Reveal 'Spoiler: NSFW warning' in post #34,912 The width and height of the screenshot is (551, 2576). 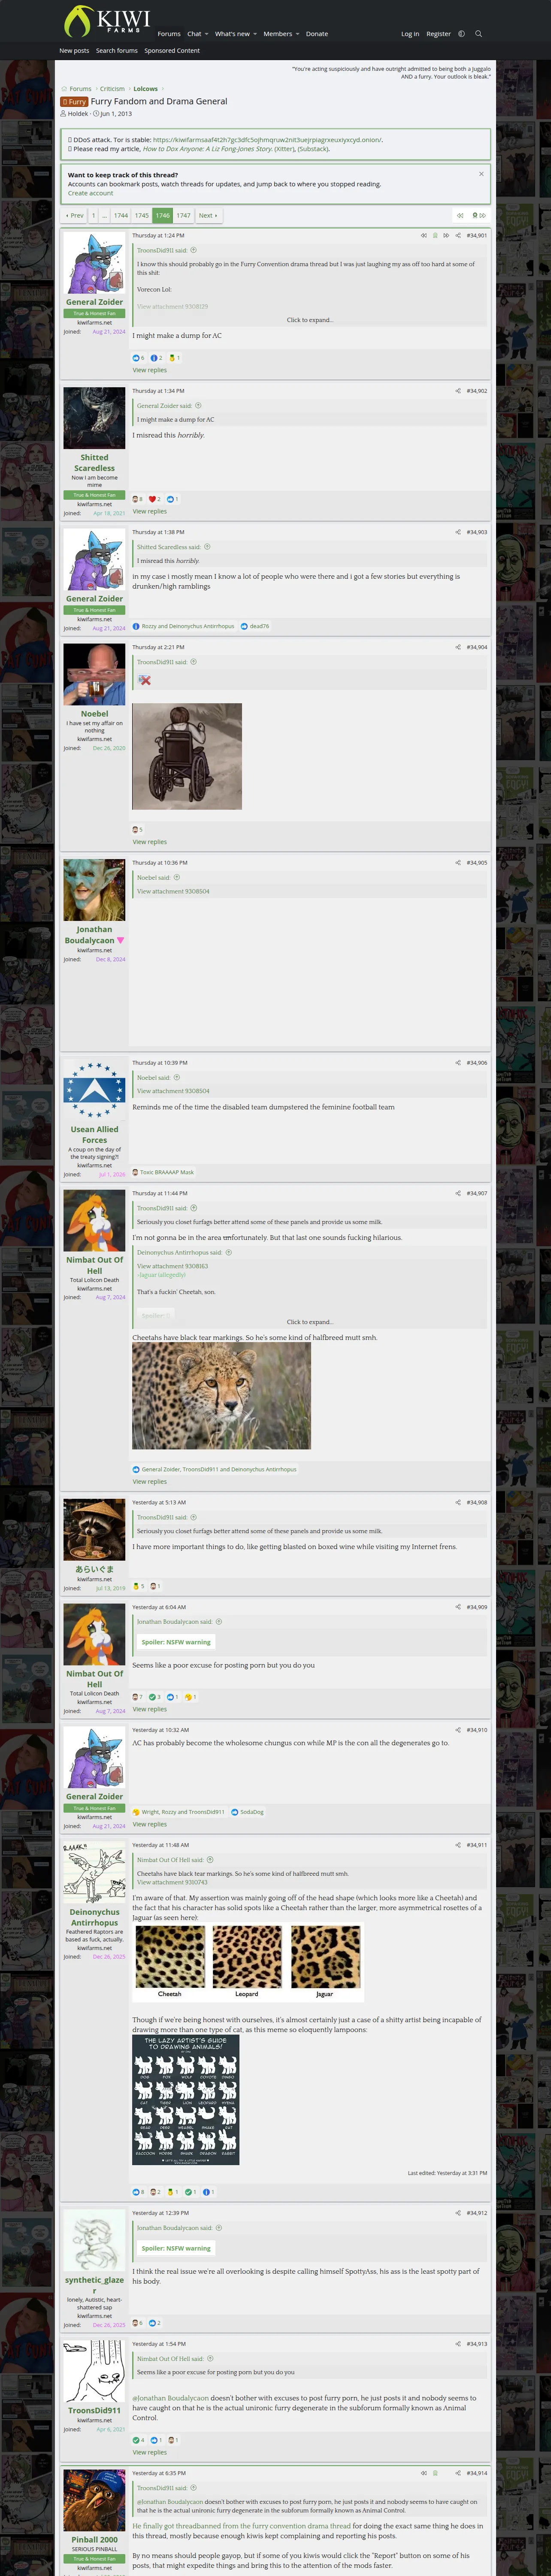pyautogui.click(x=176, y=2248)
